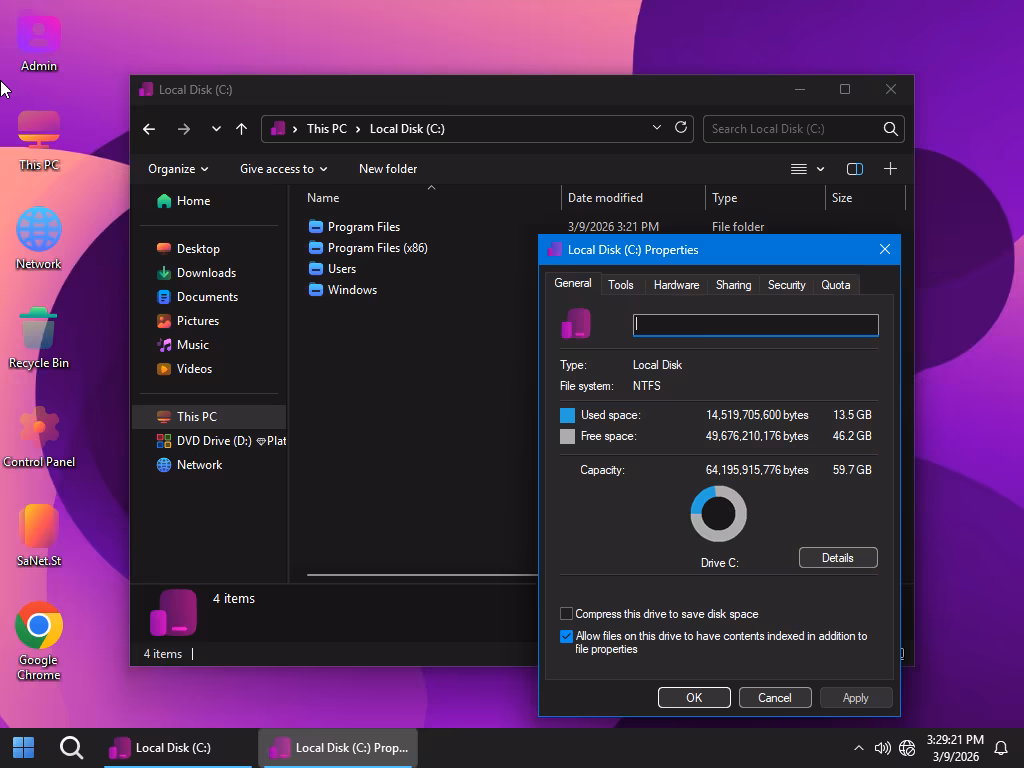
Task: Refresh the Local Disk (C:) folder view
Action: tap(681, 128)
